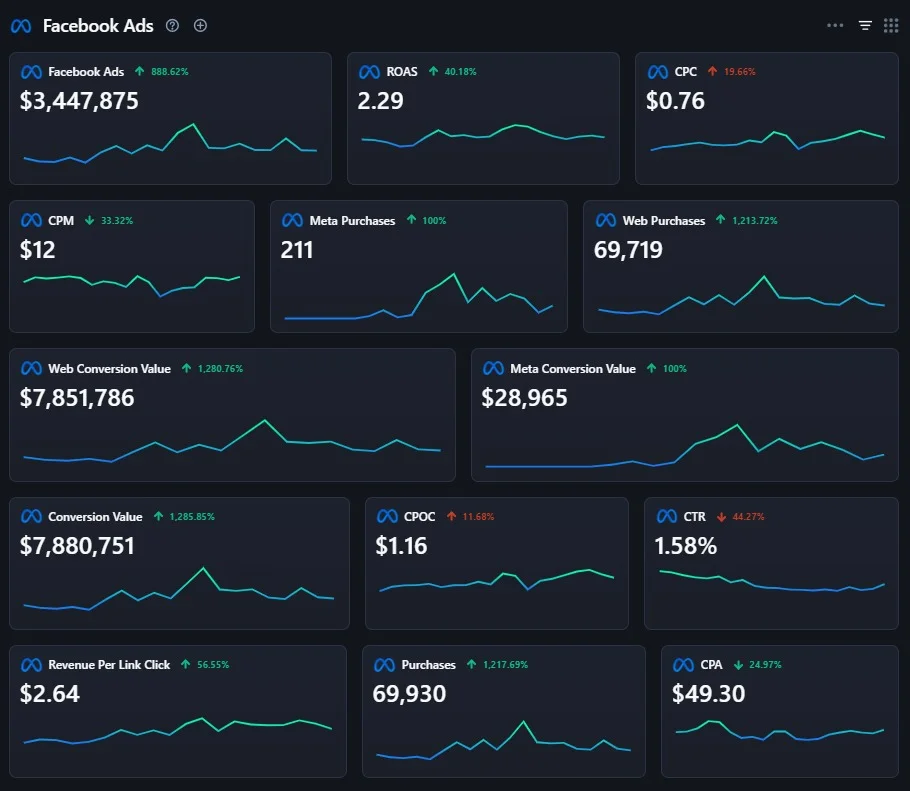
Task: Select the $0.76 CPC value
Action: 676,101
